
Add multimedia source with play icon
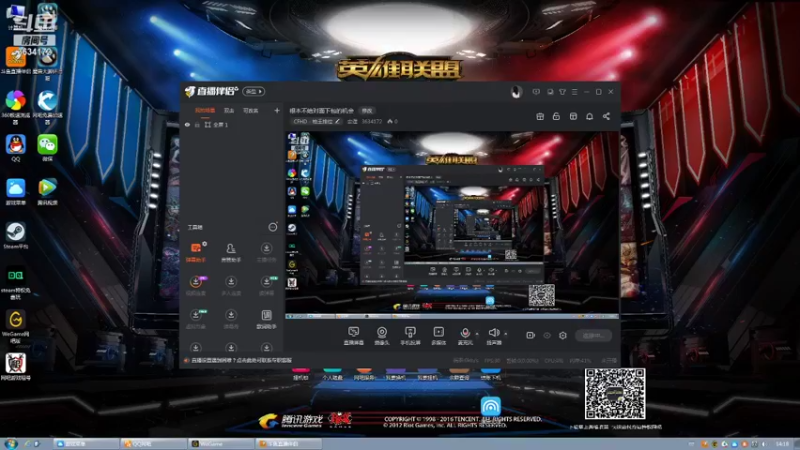click(x=438, y=336)
